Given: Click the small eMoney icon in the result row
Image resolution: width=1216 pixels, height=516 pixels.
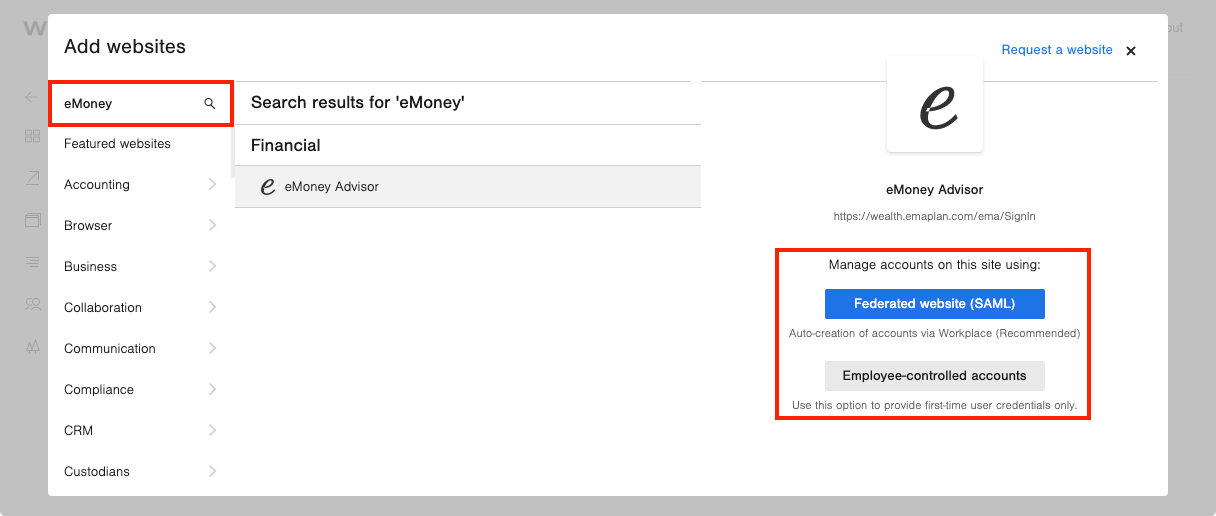Looking at the screenshot, I should point(267,187).
